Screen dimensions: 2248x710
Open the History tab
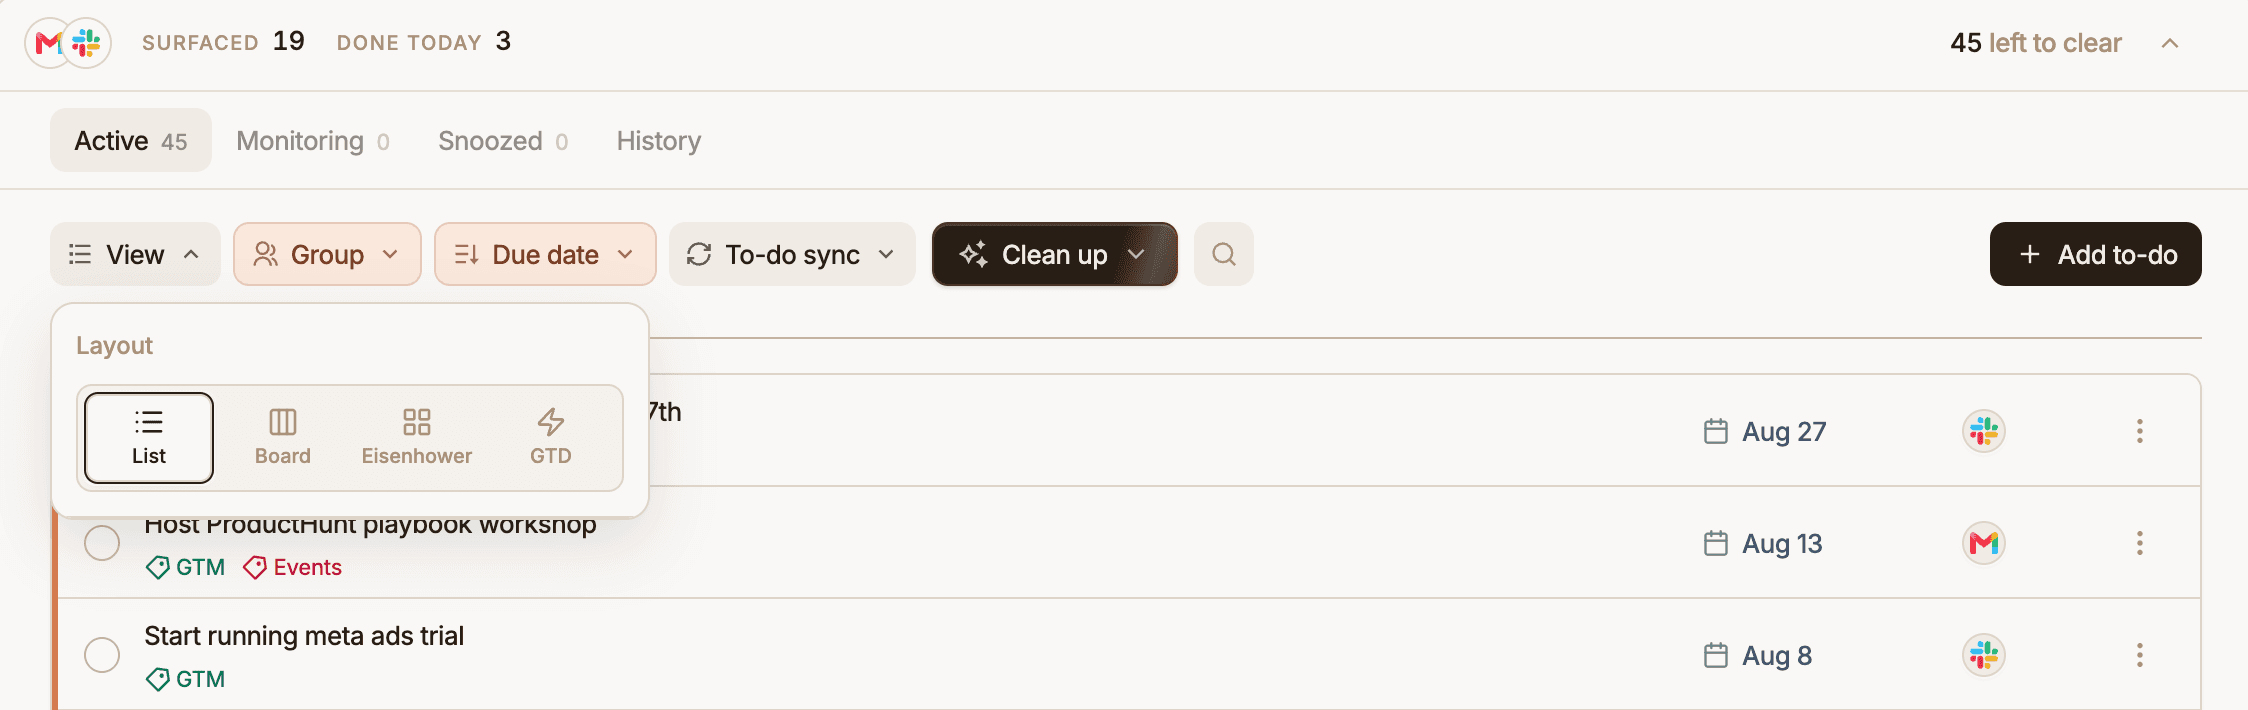click(659, 141)
